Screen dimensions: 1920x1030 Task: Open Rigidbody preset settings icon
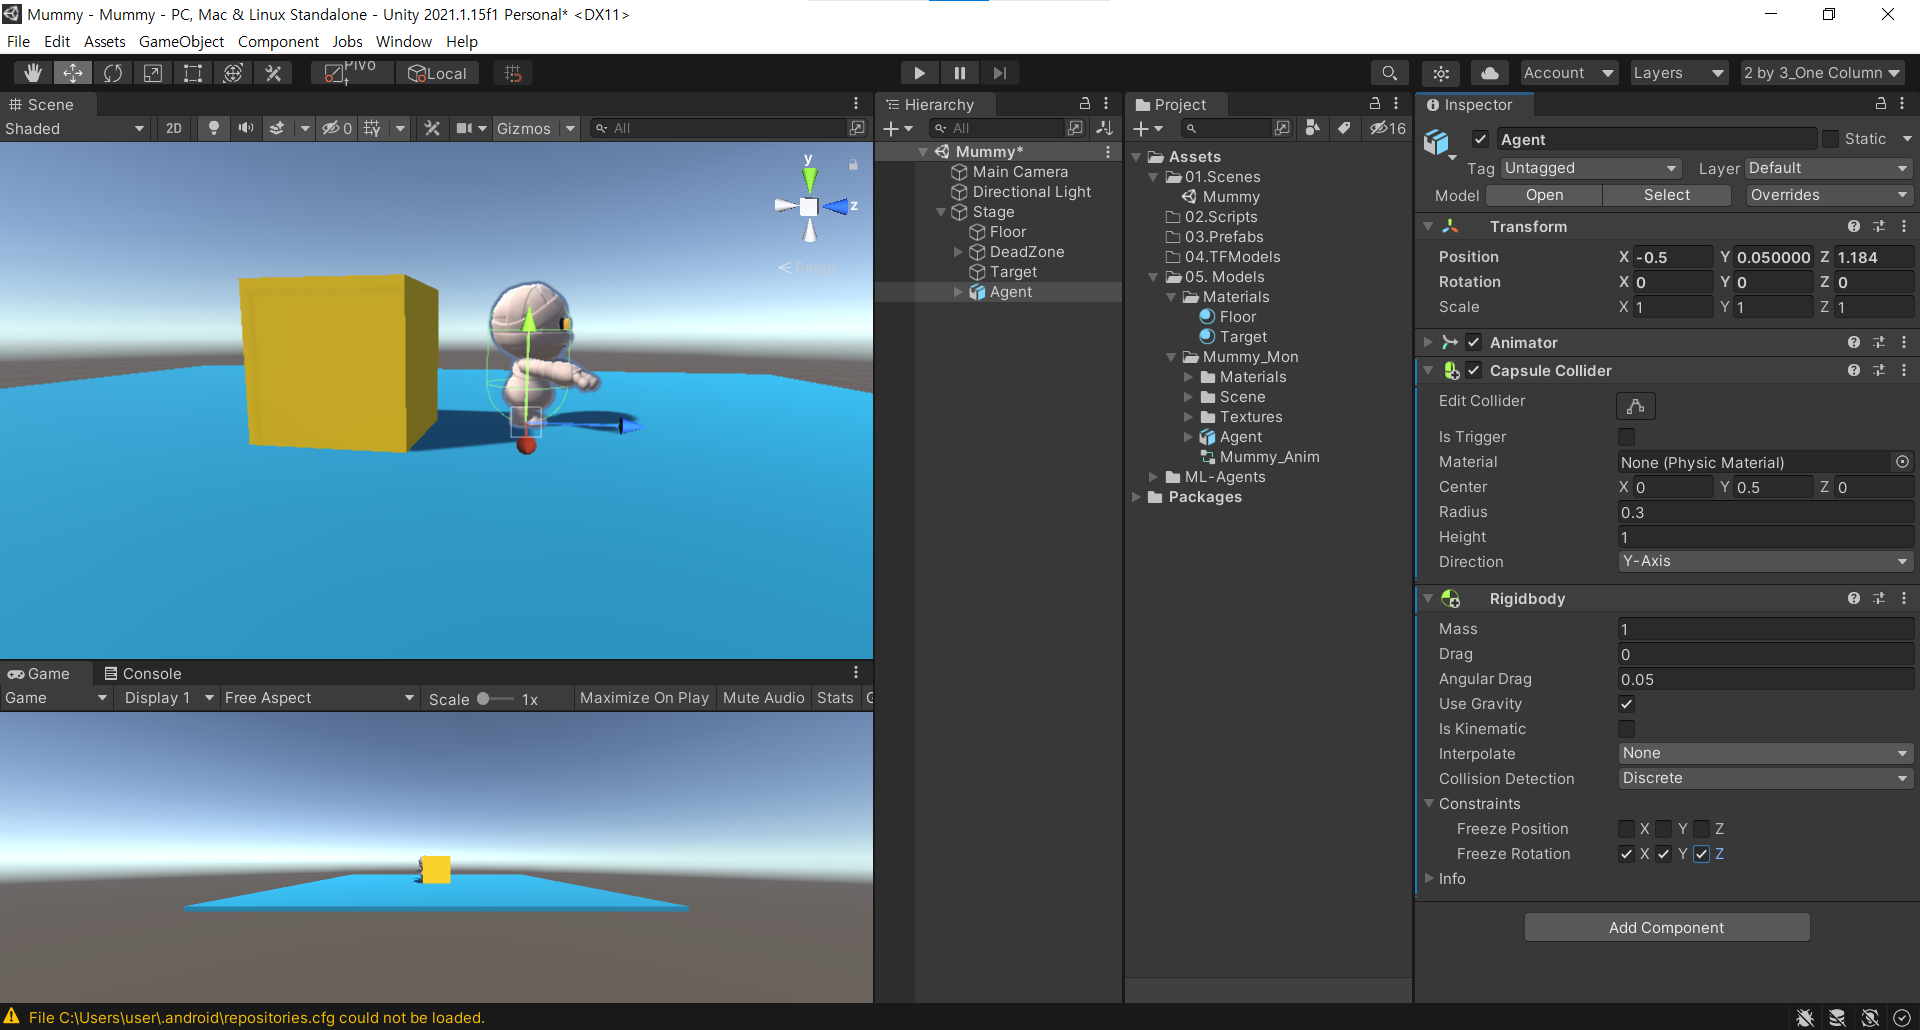1879,598
